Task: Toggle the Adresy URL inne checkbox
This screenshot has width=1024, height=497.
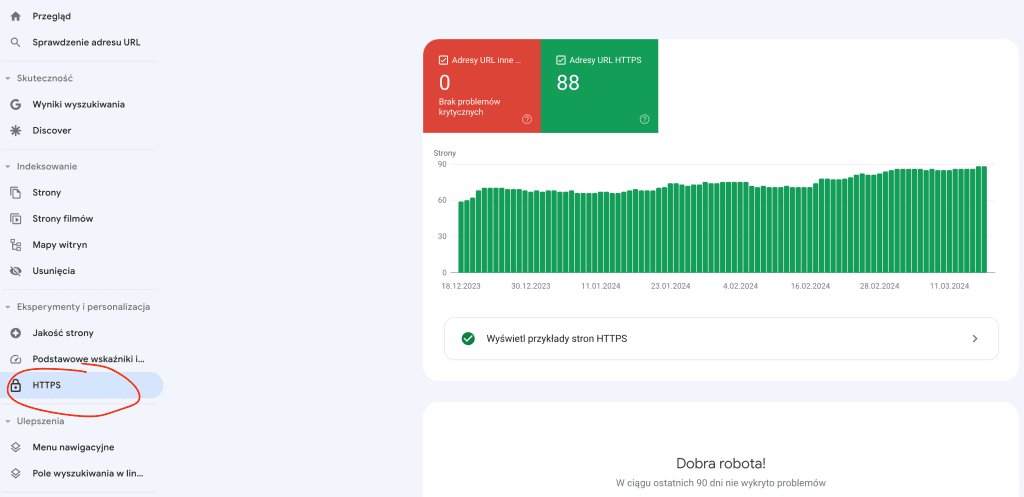Action: coord(443,60)
